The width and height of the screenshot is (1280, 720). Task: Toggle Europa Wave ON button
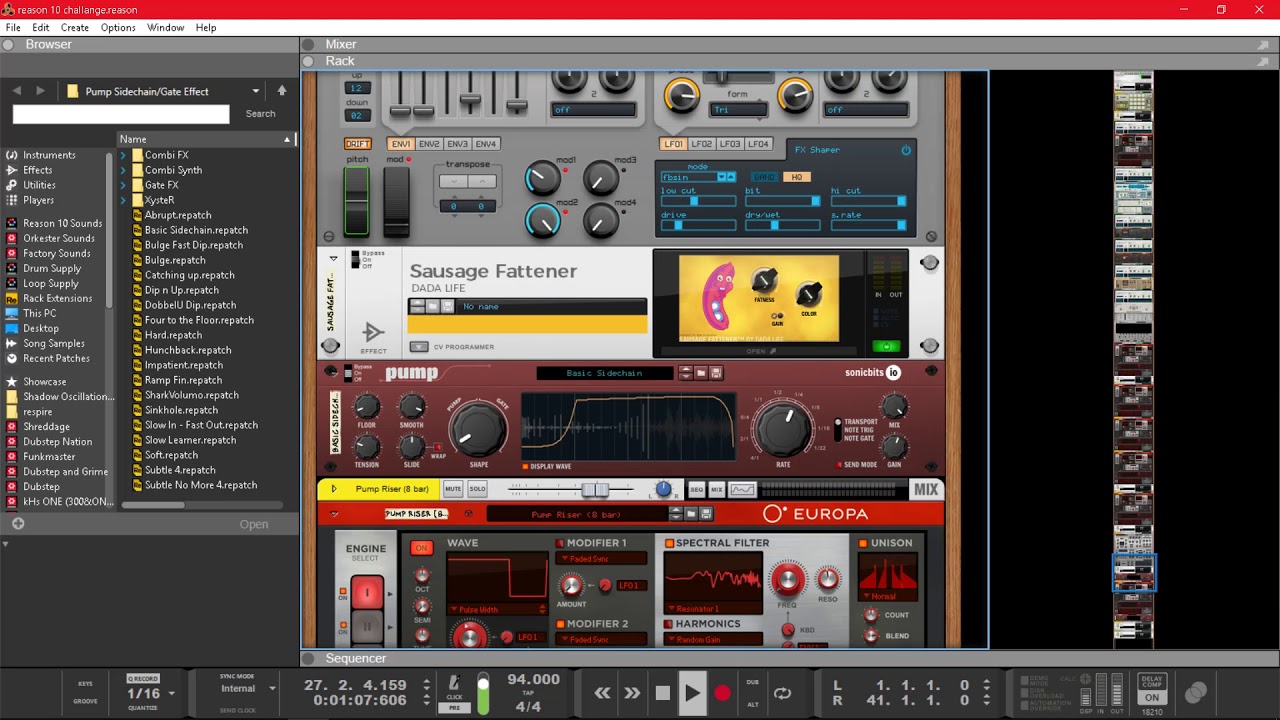pyautogui.click(x=422, y=548)
